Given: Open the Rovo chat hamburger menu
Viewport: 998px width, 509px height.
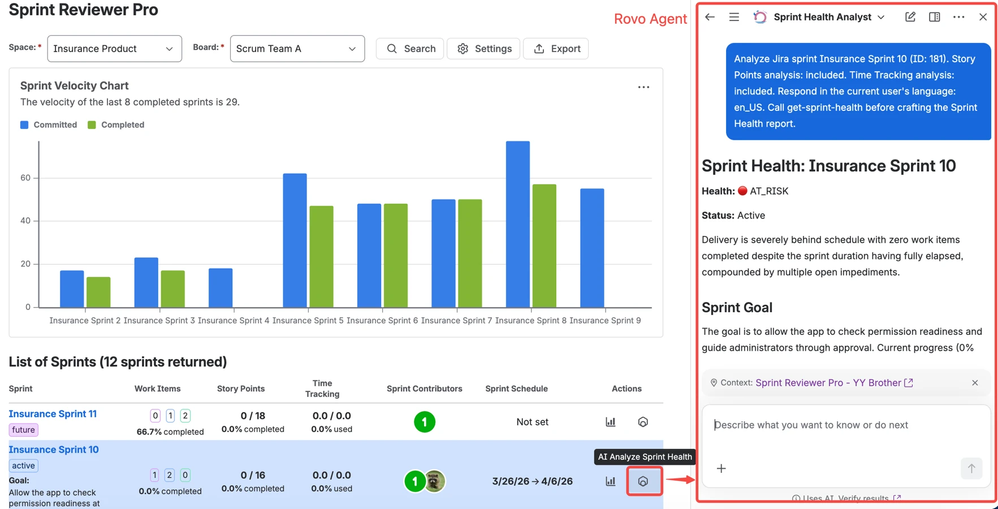Looking at the screenshot, I should [734, 17].
